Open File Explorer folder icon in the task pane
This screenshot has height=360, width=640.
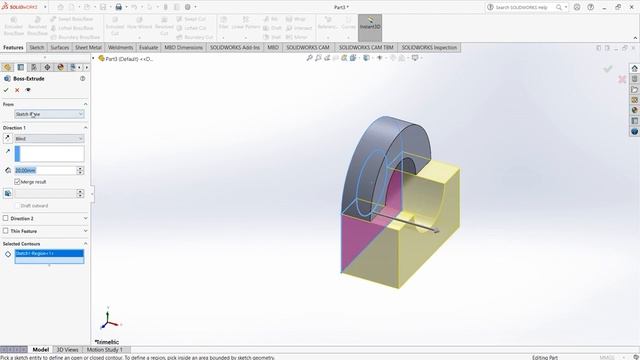(634, 89)
